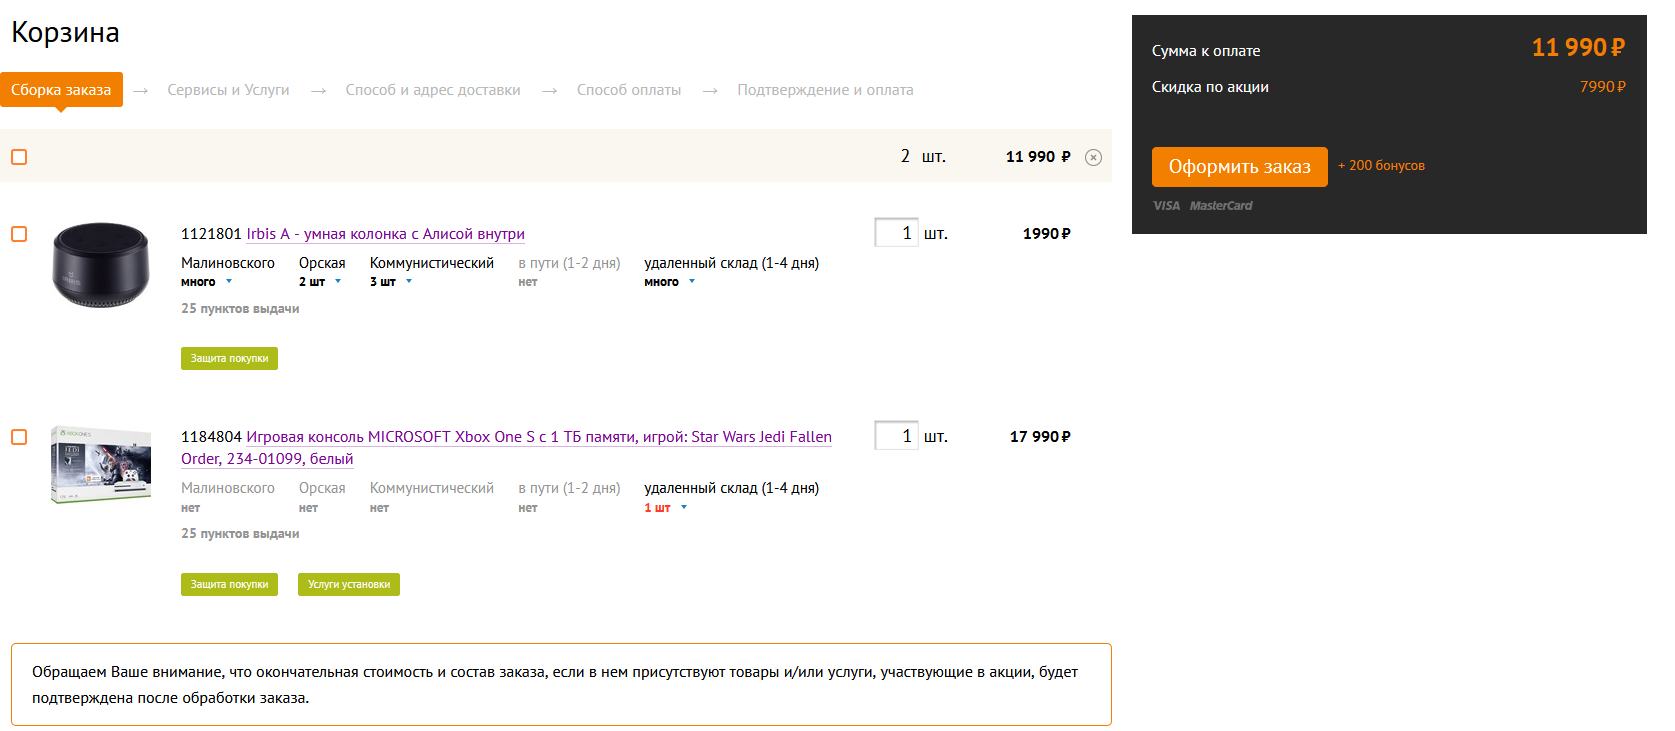The width and height of the screenshot is (1675, 731).
Task: Open the Xbox One S console thumbnail
Action: [101, 465]
